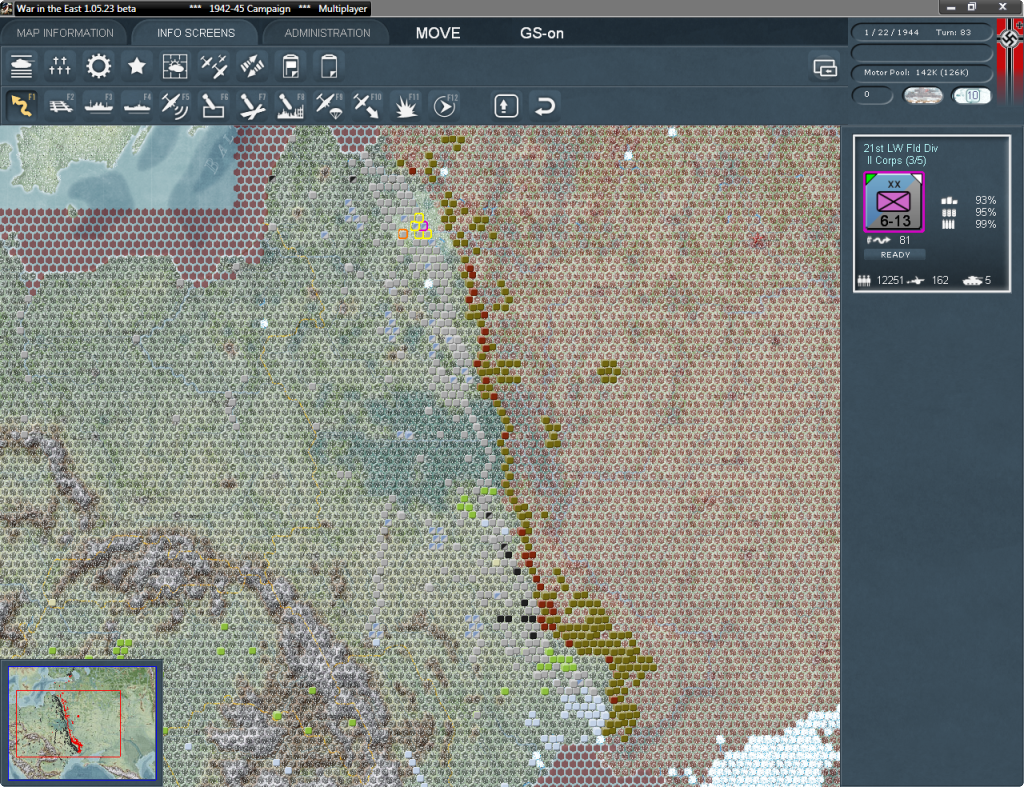
Task: Switch to the MAP INFORMATION tab
Action: [x=65, y=33]
